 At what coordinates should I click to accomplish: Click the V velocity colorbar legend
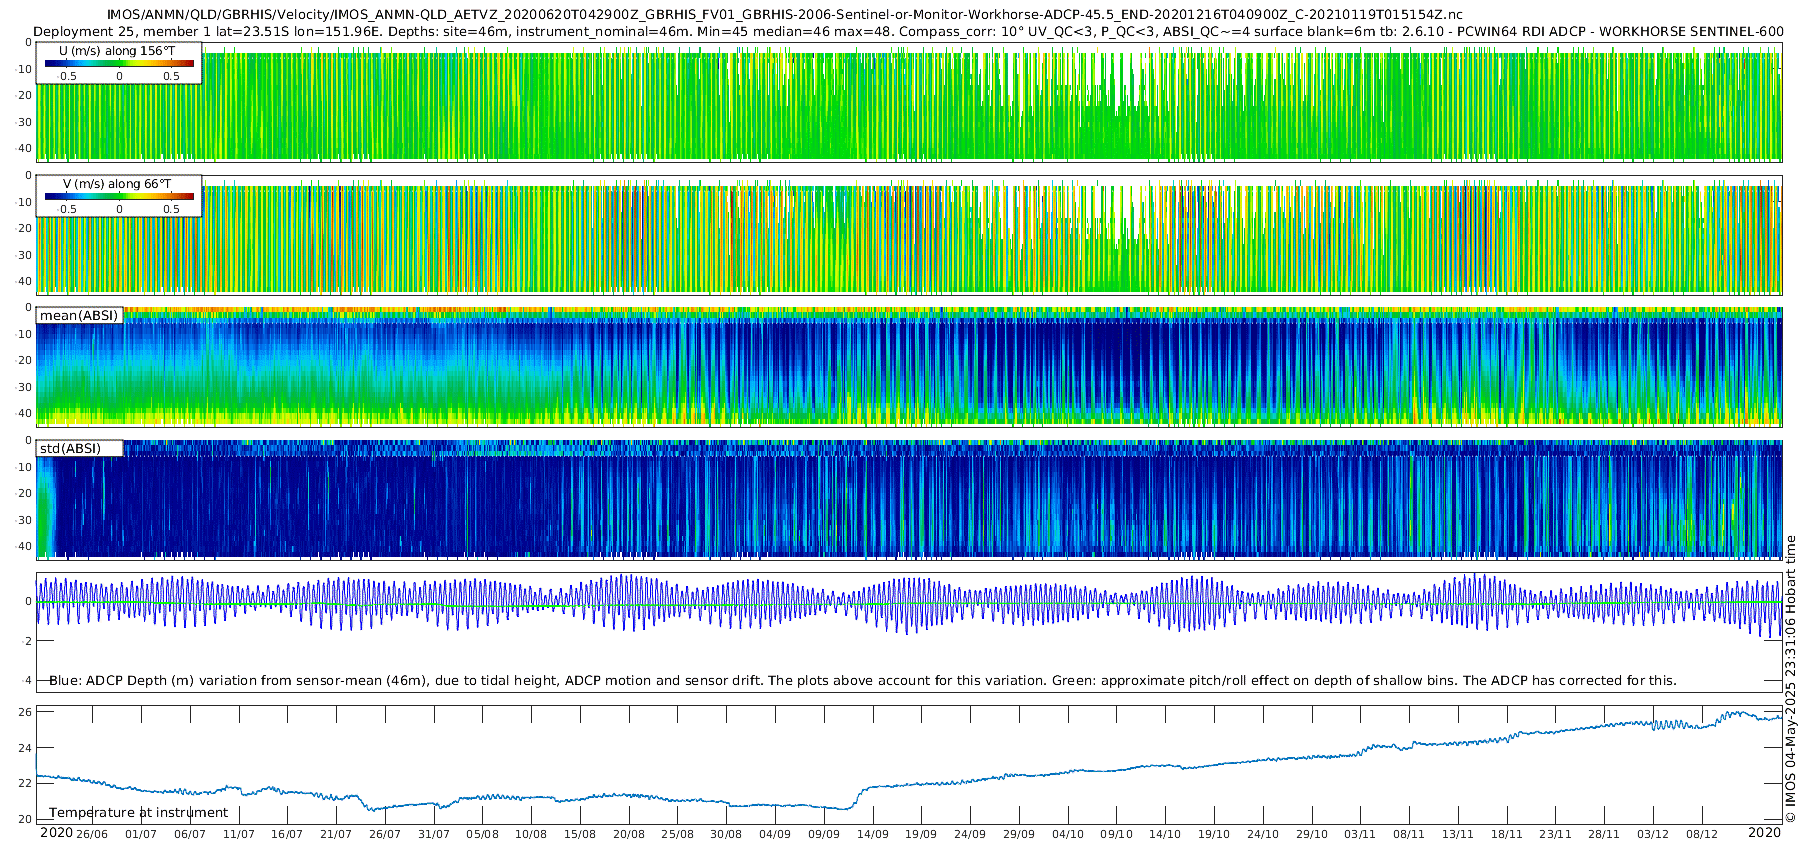click(x=119, y=197)
